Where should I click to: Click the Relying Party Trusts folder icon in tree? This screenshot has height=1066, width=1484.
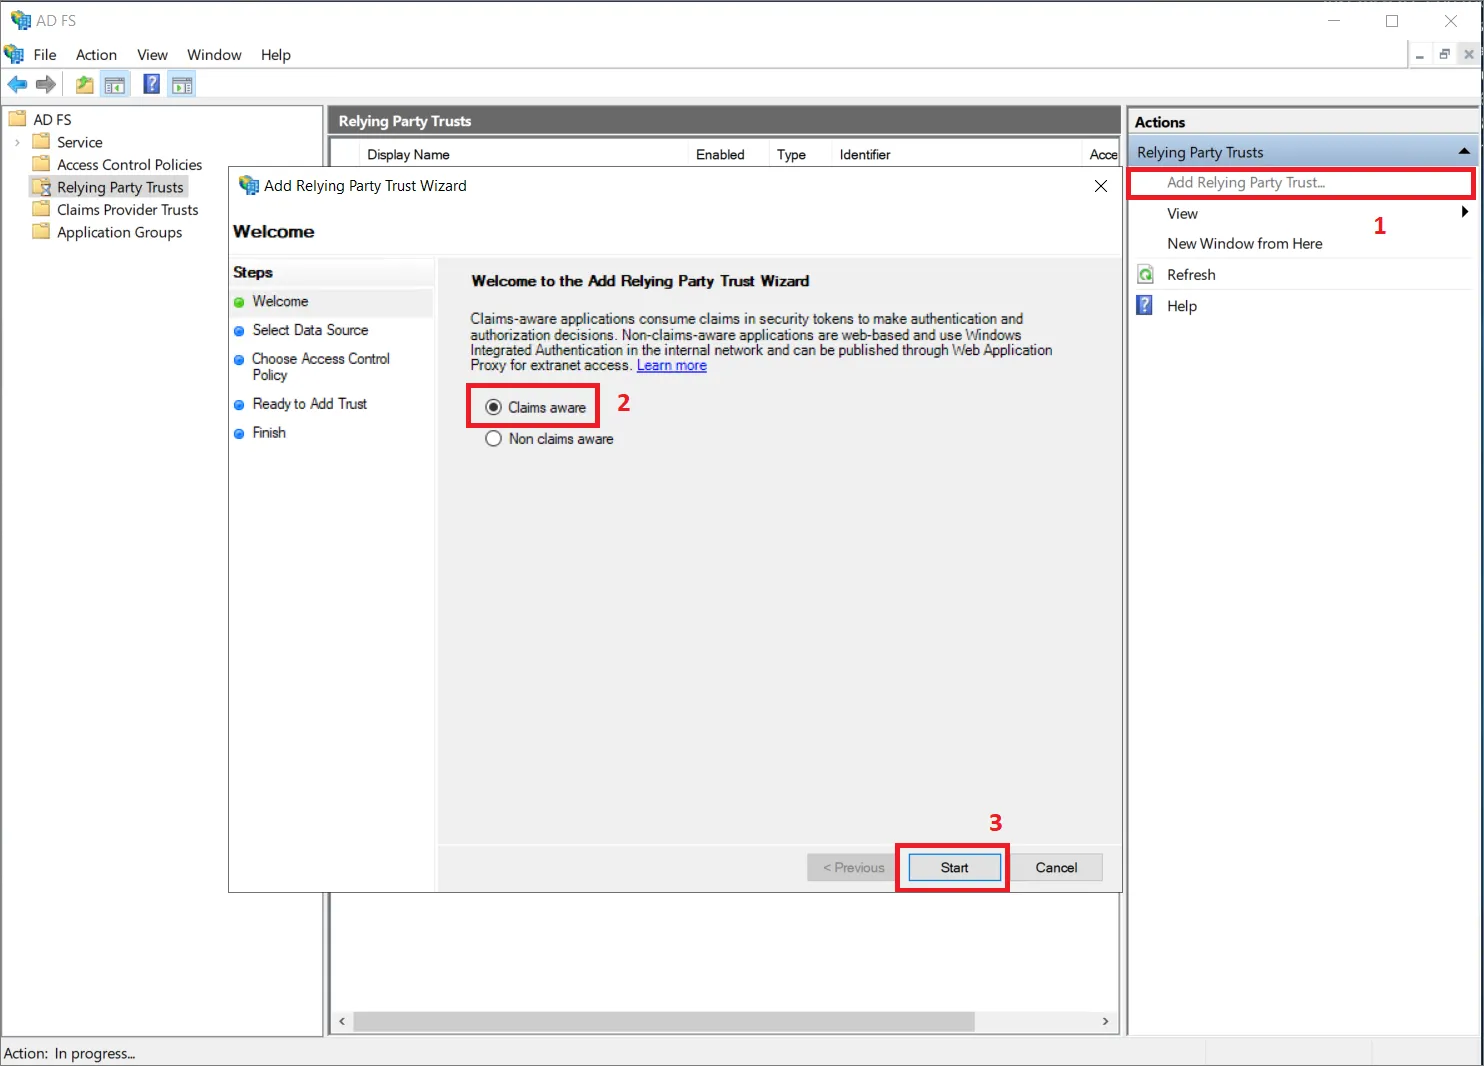coord(41,187)
